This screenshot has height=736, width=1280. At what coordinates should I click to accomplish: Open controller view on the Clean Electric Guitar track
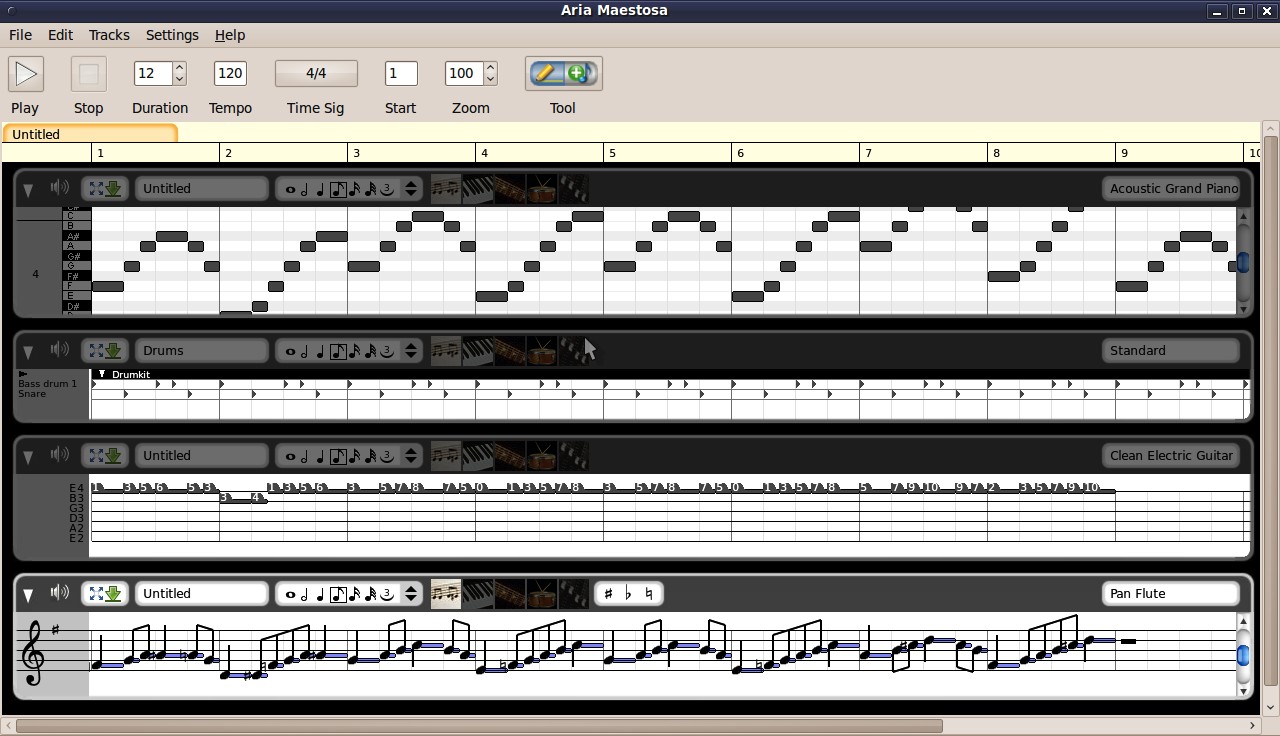click(573, 456)
